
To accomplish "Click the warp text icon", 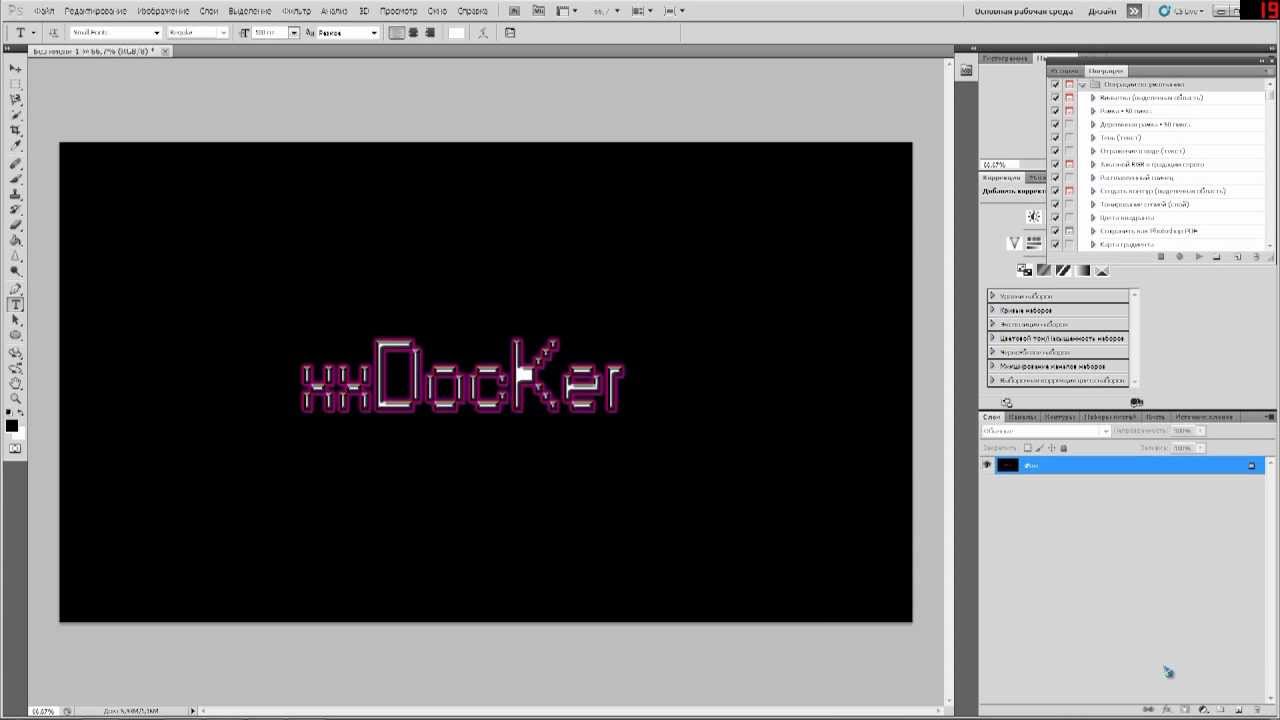I will [483, 33].
